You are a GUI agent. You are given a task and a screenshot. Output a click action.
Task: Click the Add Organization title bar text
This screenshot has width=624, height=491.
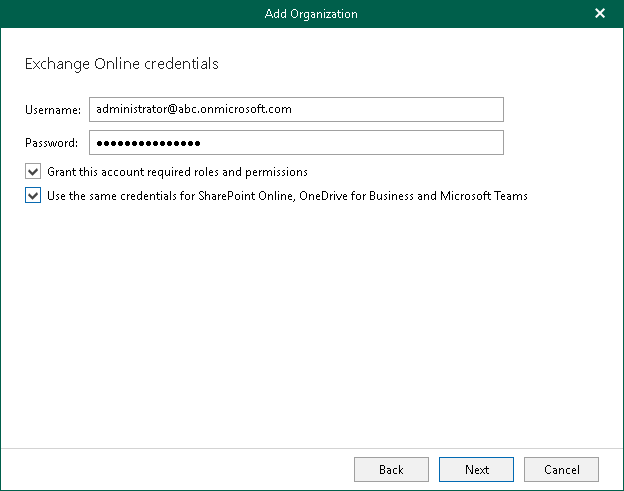point(311,14)
